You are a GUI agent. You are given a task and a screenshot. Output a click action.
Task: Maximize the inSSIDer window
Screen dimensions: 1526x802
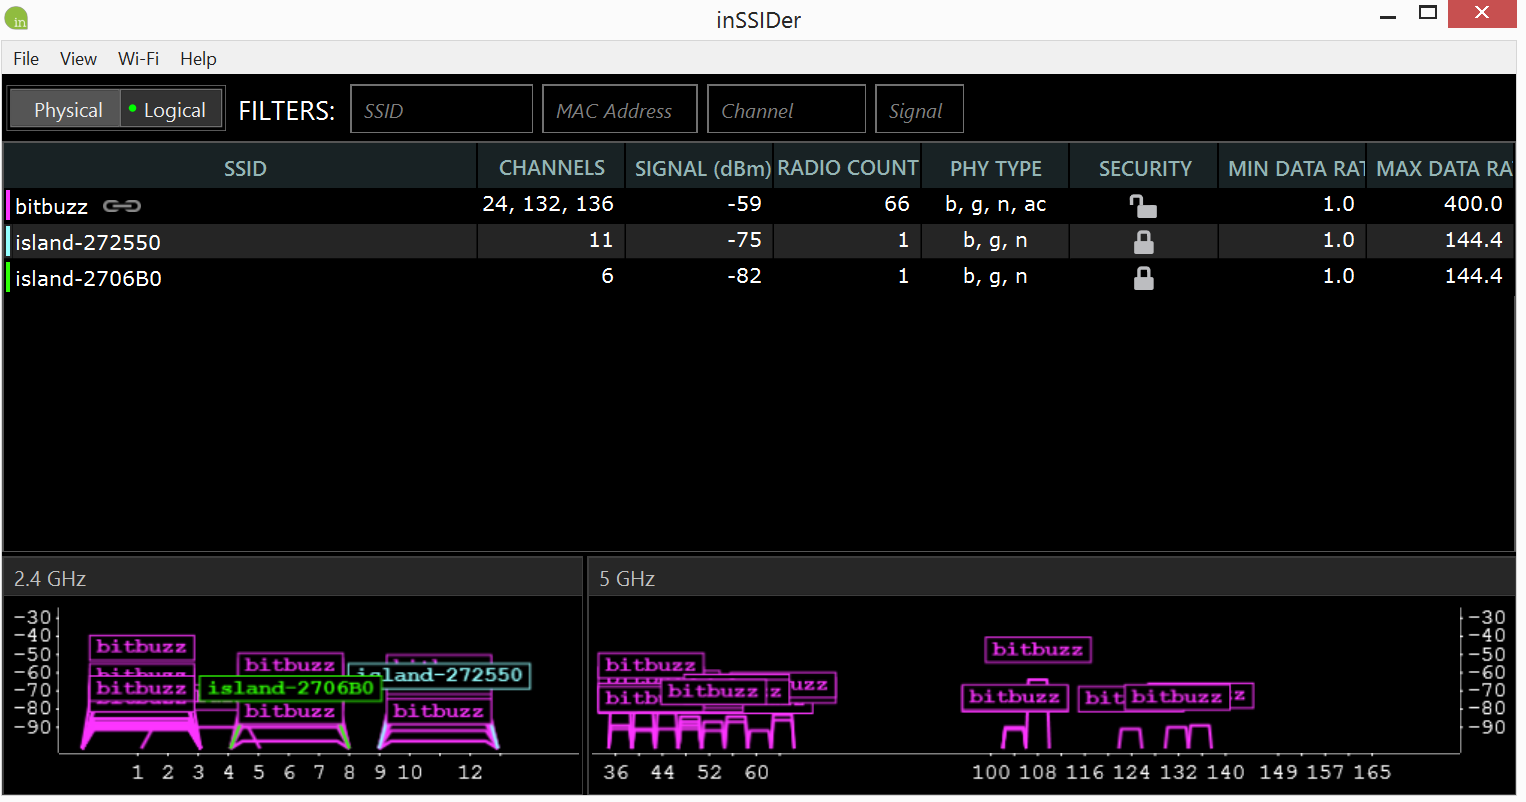click(x=1428, y=13)
